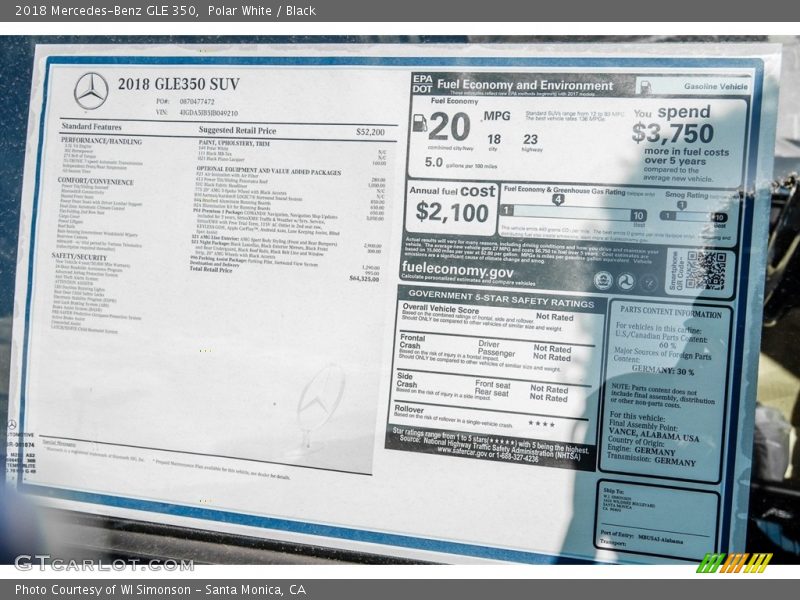Screen dimensions: 800x600
Task: Click the "Side Crash" label
Action: click(x=407, y=380)
